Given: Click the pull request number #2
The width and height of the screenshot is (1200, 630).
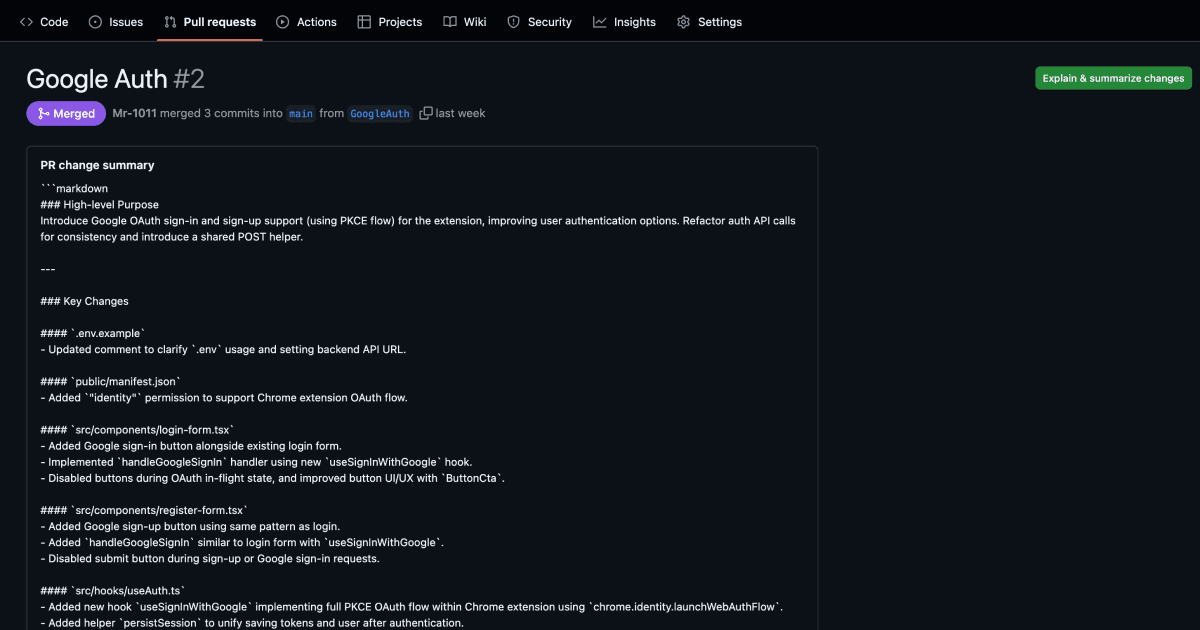Looking at the screenshot, I should point(189,79).
